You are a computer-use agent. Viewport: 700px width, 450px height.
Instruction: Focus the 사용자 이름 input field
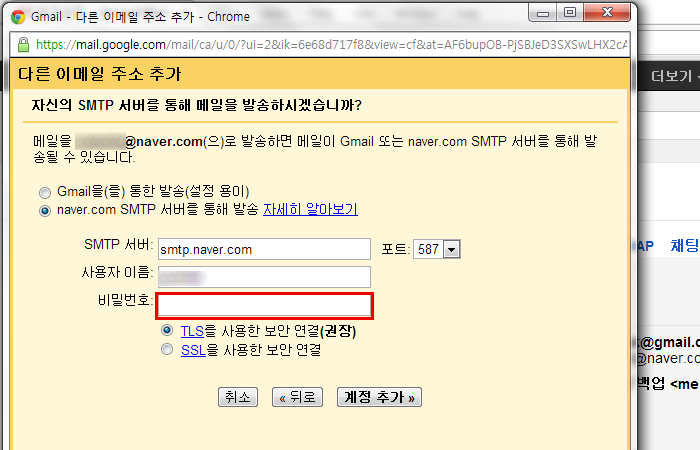tap(264, 277)
